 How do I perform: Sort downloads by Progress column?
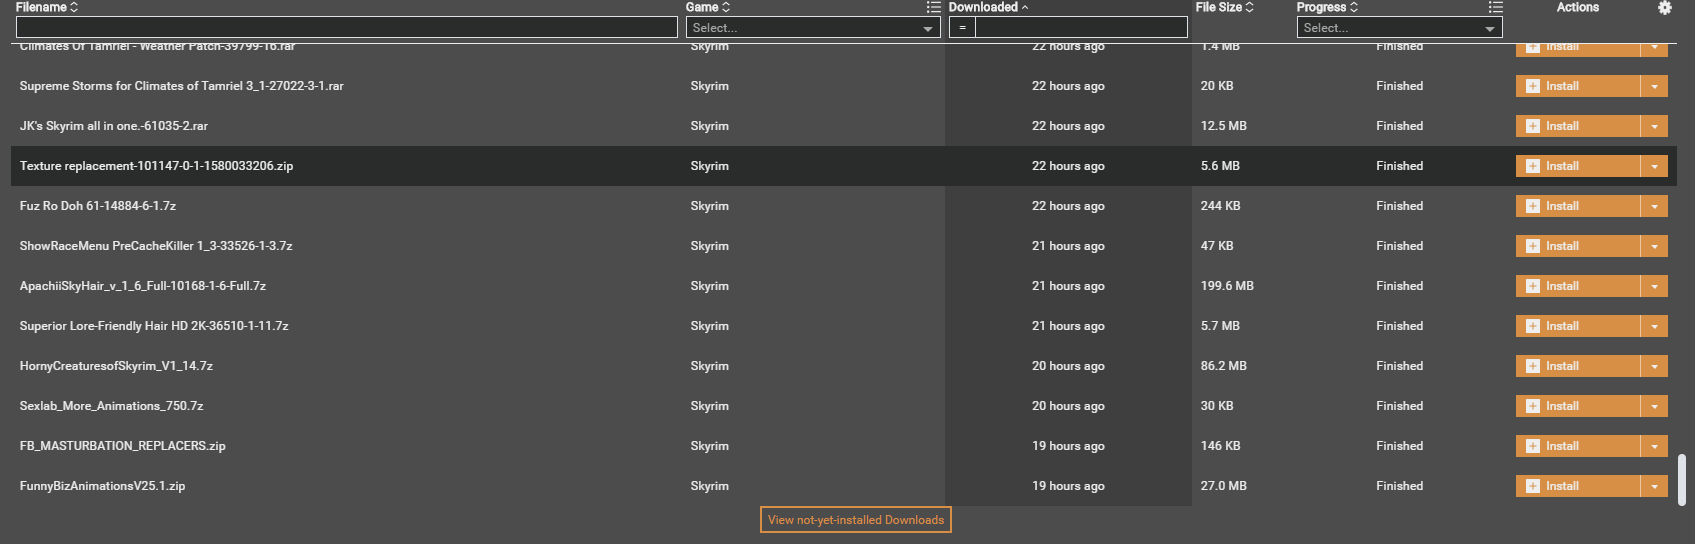point(1354,7)
